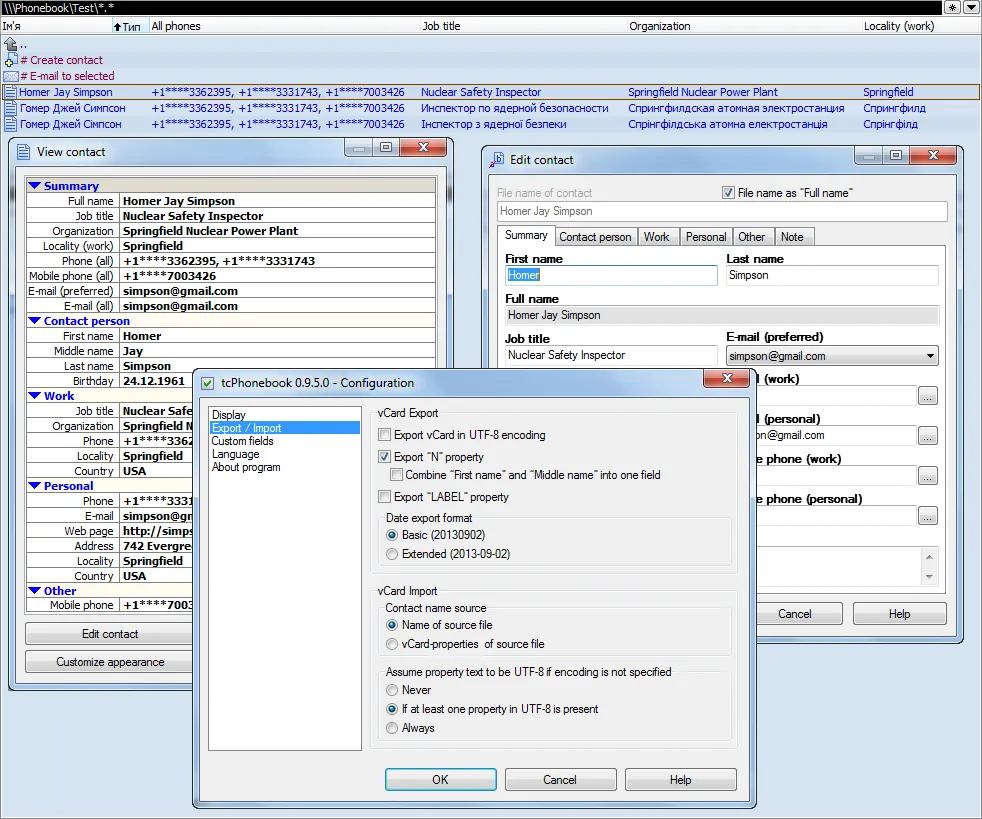The width and height of the screenshot is (982, 819).
Task: Collapse the Other section in View contact
Action: click(x=34, y=590)
